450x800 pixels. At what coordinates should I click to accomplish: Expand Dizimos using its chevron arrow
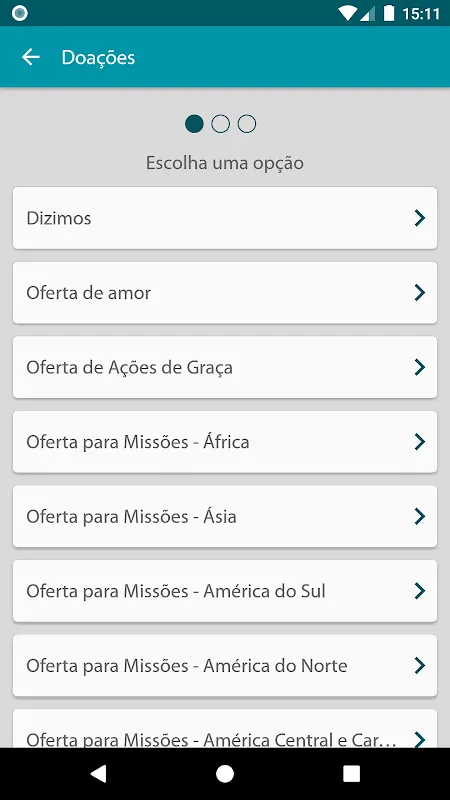pyautogui.click(x=419, y=218)
